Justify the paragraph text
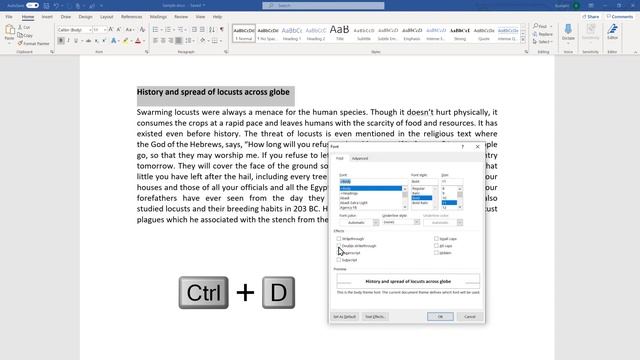Screen dimensions: 640x360 point(178,41)
